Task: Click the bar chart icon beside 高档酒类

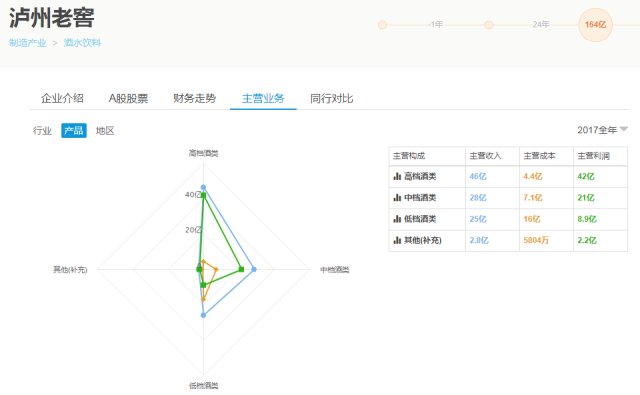Action: click(x=397, y=176)
